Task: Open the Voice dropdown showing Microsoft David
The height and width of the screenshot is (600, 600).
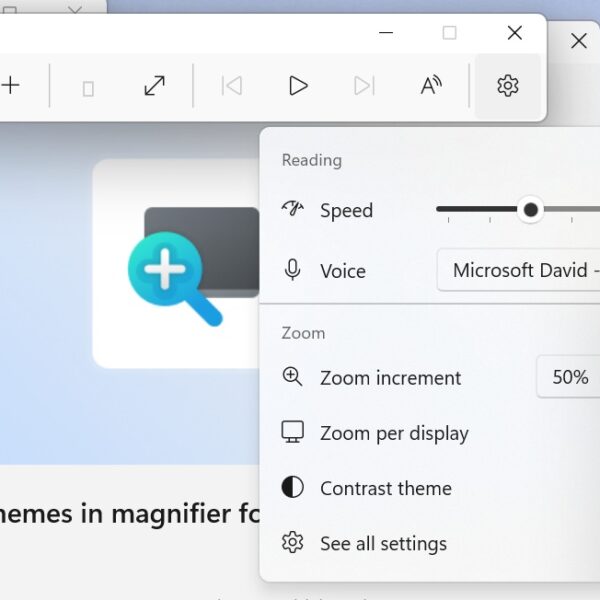Action: 518,270
